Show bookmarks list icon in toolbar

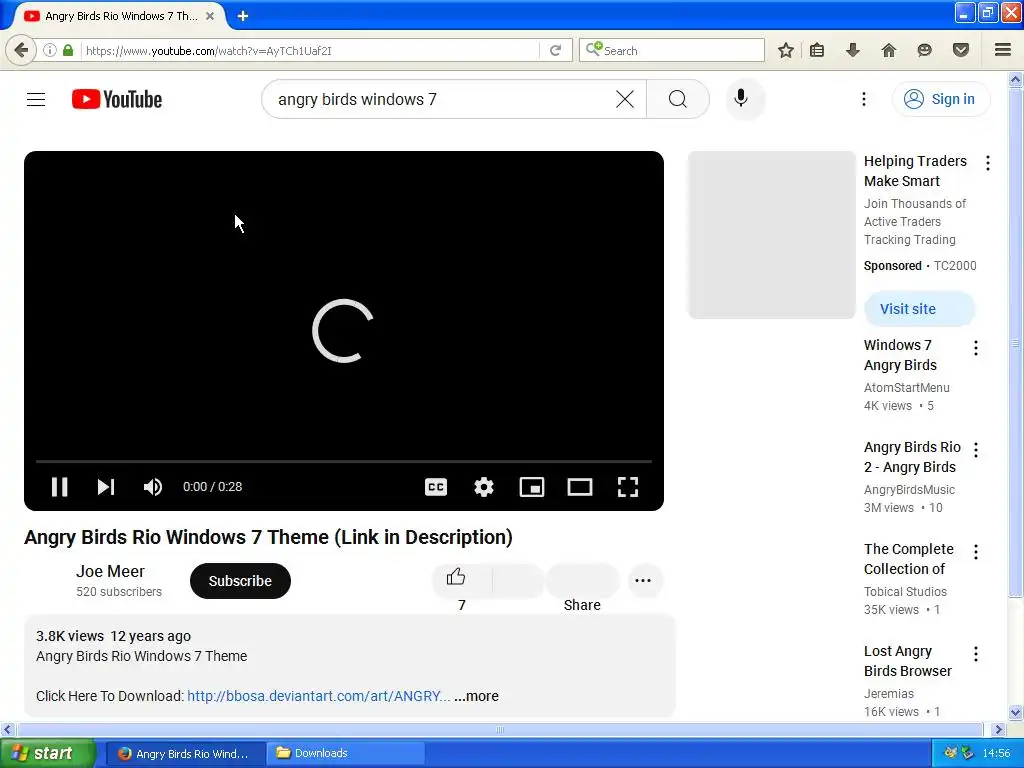pyautogui.click(x=816, y=50)
